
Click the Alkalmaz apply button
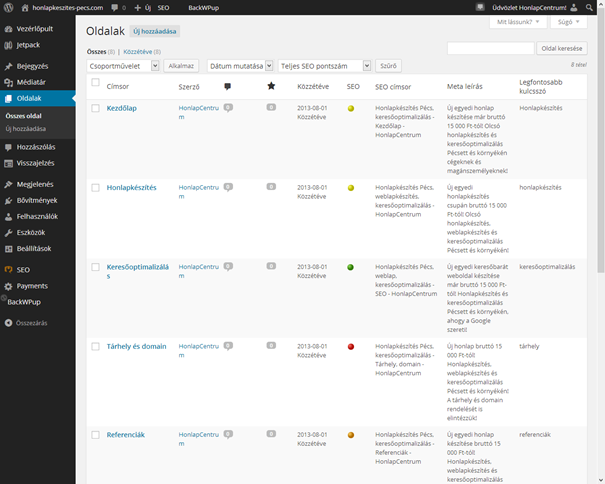[x=181, y=66]
